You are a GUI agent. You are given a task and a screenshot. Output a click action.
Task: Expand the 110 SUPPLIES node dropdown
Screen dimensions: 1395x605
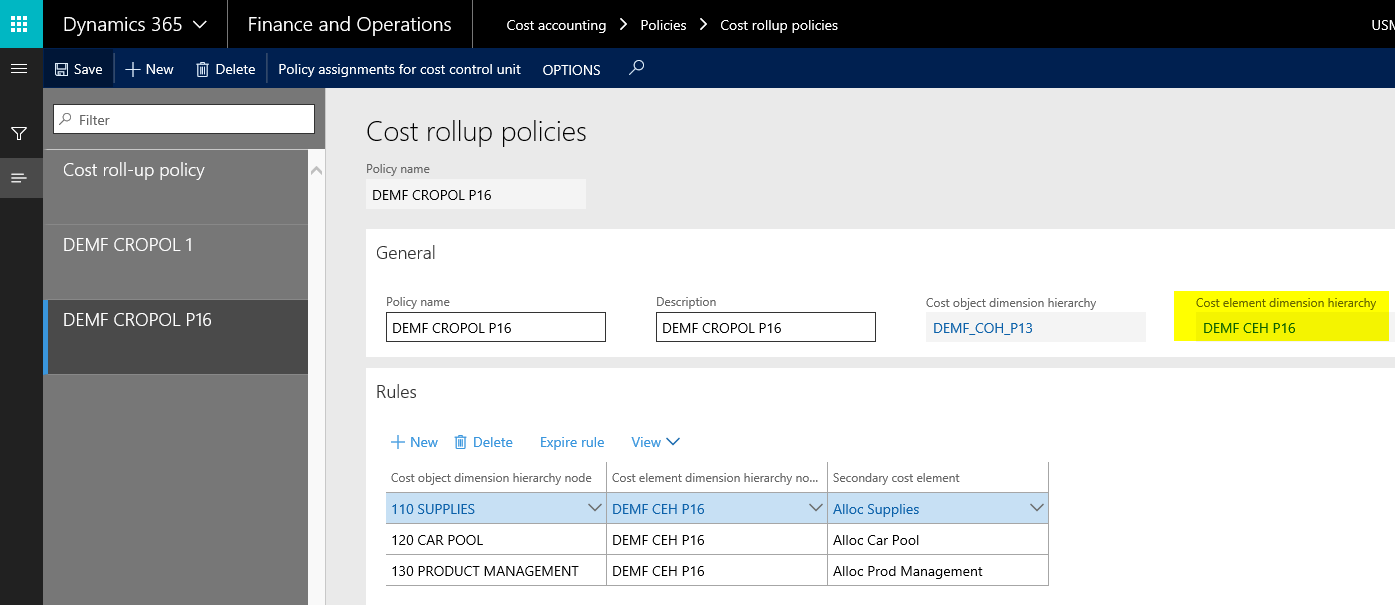point(594,508)
